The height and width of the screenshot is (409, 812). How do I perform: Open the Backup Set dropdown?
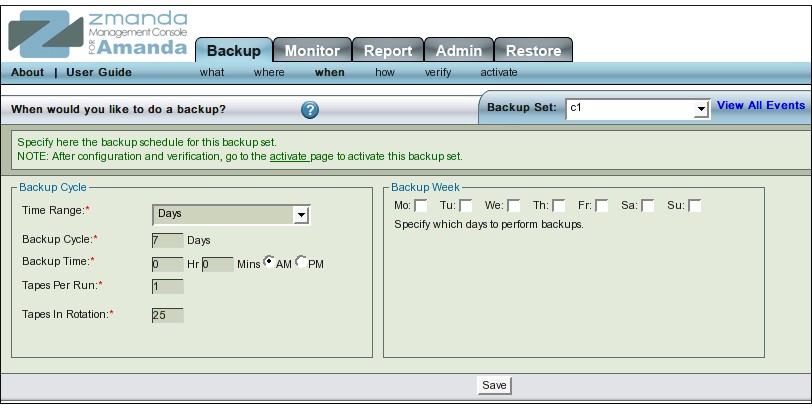click(637, 109)
